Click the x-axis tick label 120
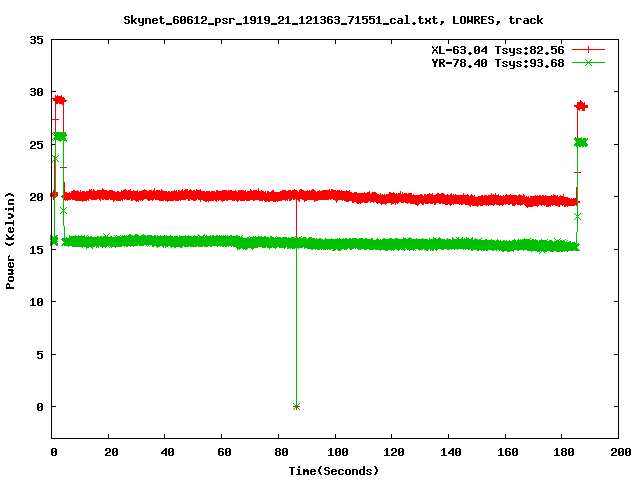This screenshot has height=480, width=640. [x=394, y=452]
